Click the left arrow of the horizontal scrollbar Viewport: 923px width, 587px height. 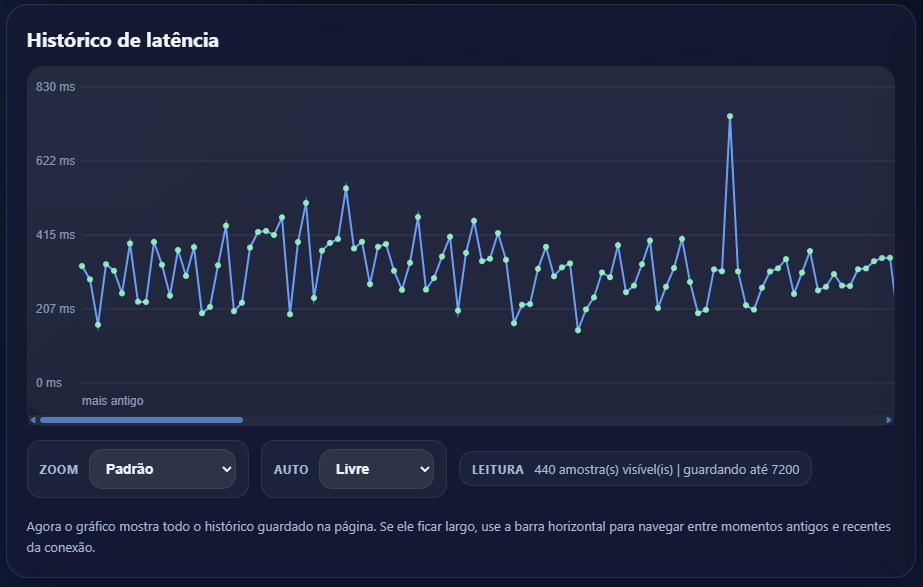[32, 420]
